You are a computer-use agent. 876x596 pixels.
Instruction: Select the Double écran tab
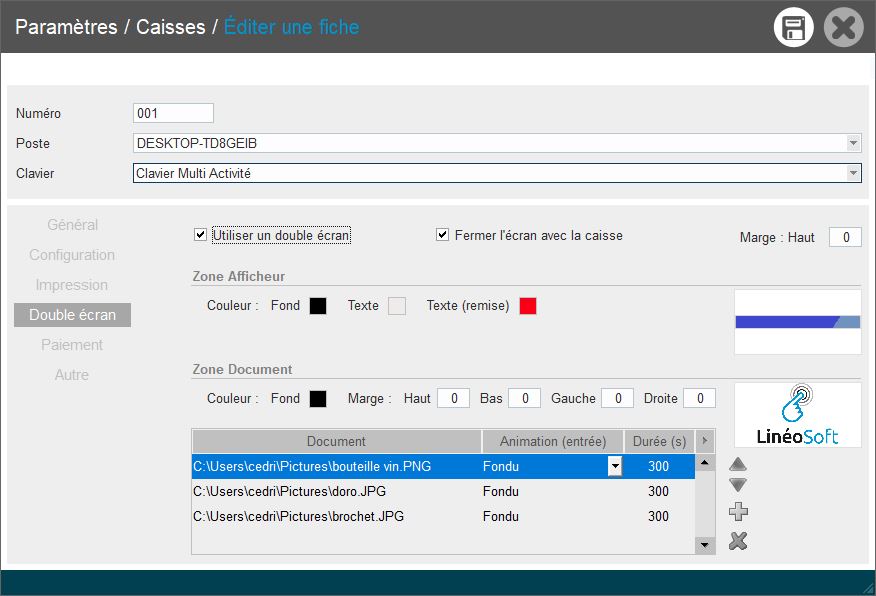coord(73,315)
